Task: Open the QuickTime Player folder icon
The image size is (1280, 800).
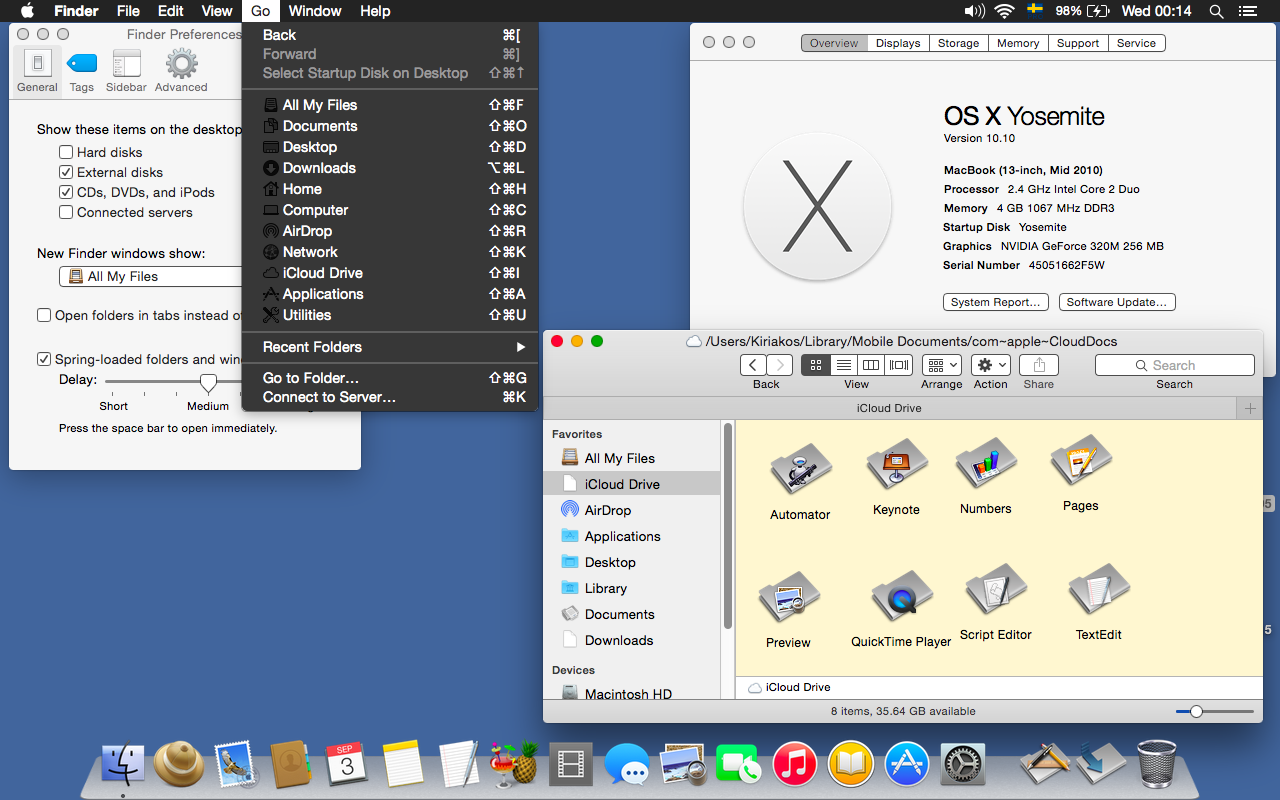Action: click(x=901, y=598)
